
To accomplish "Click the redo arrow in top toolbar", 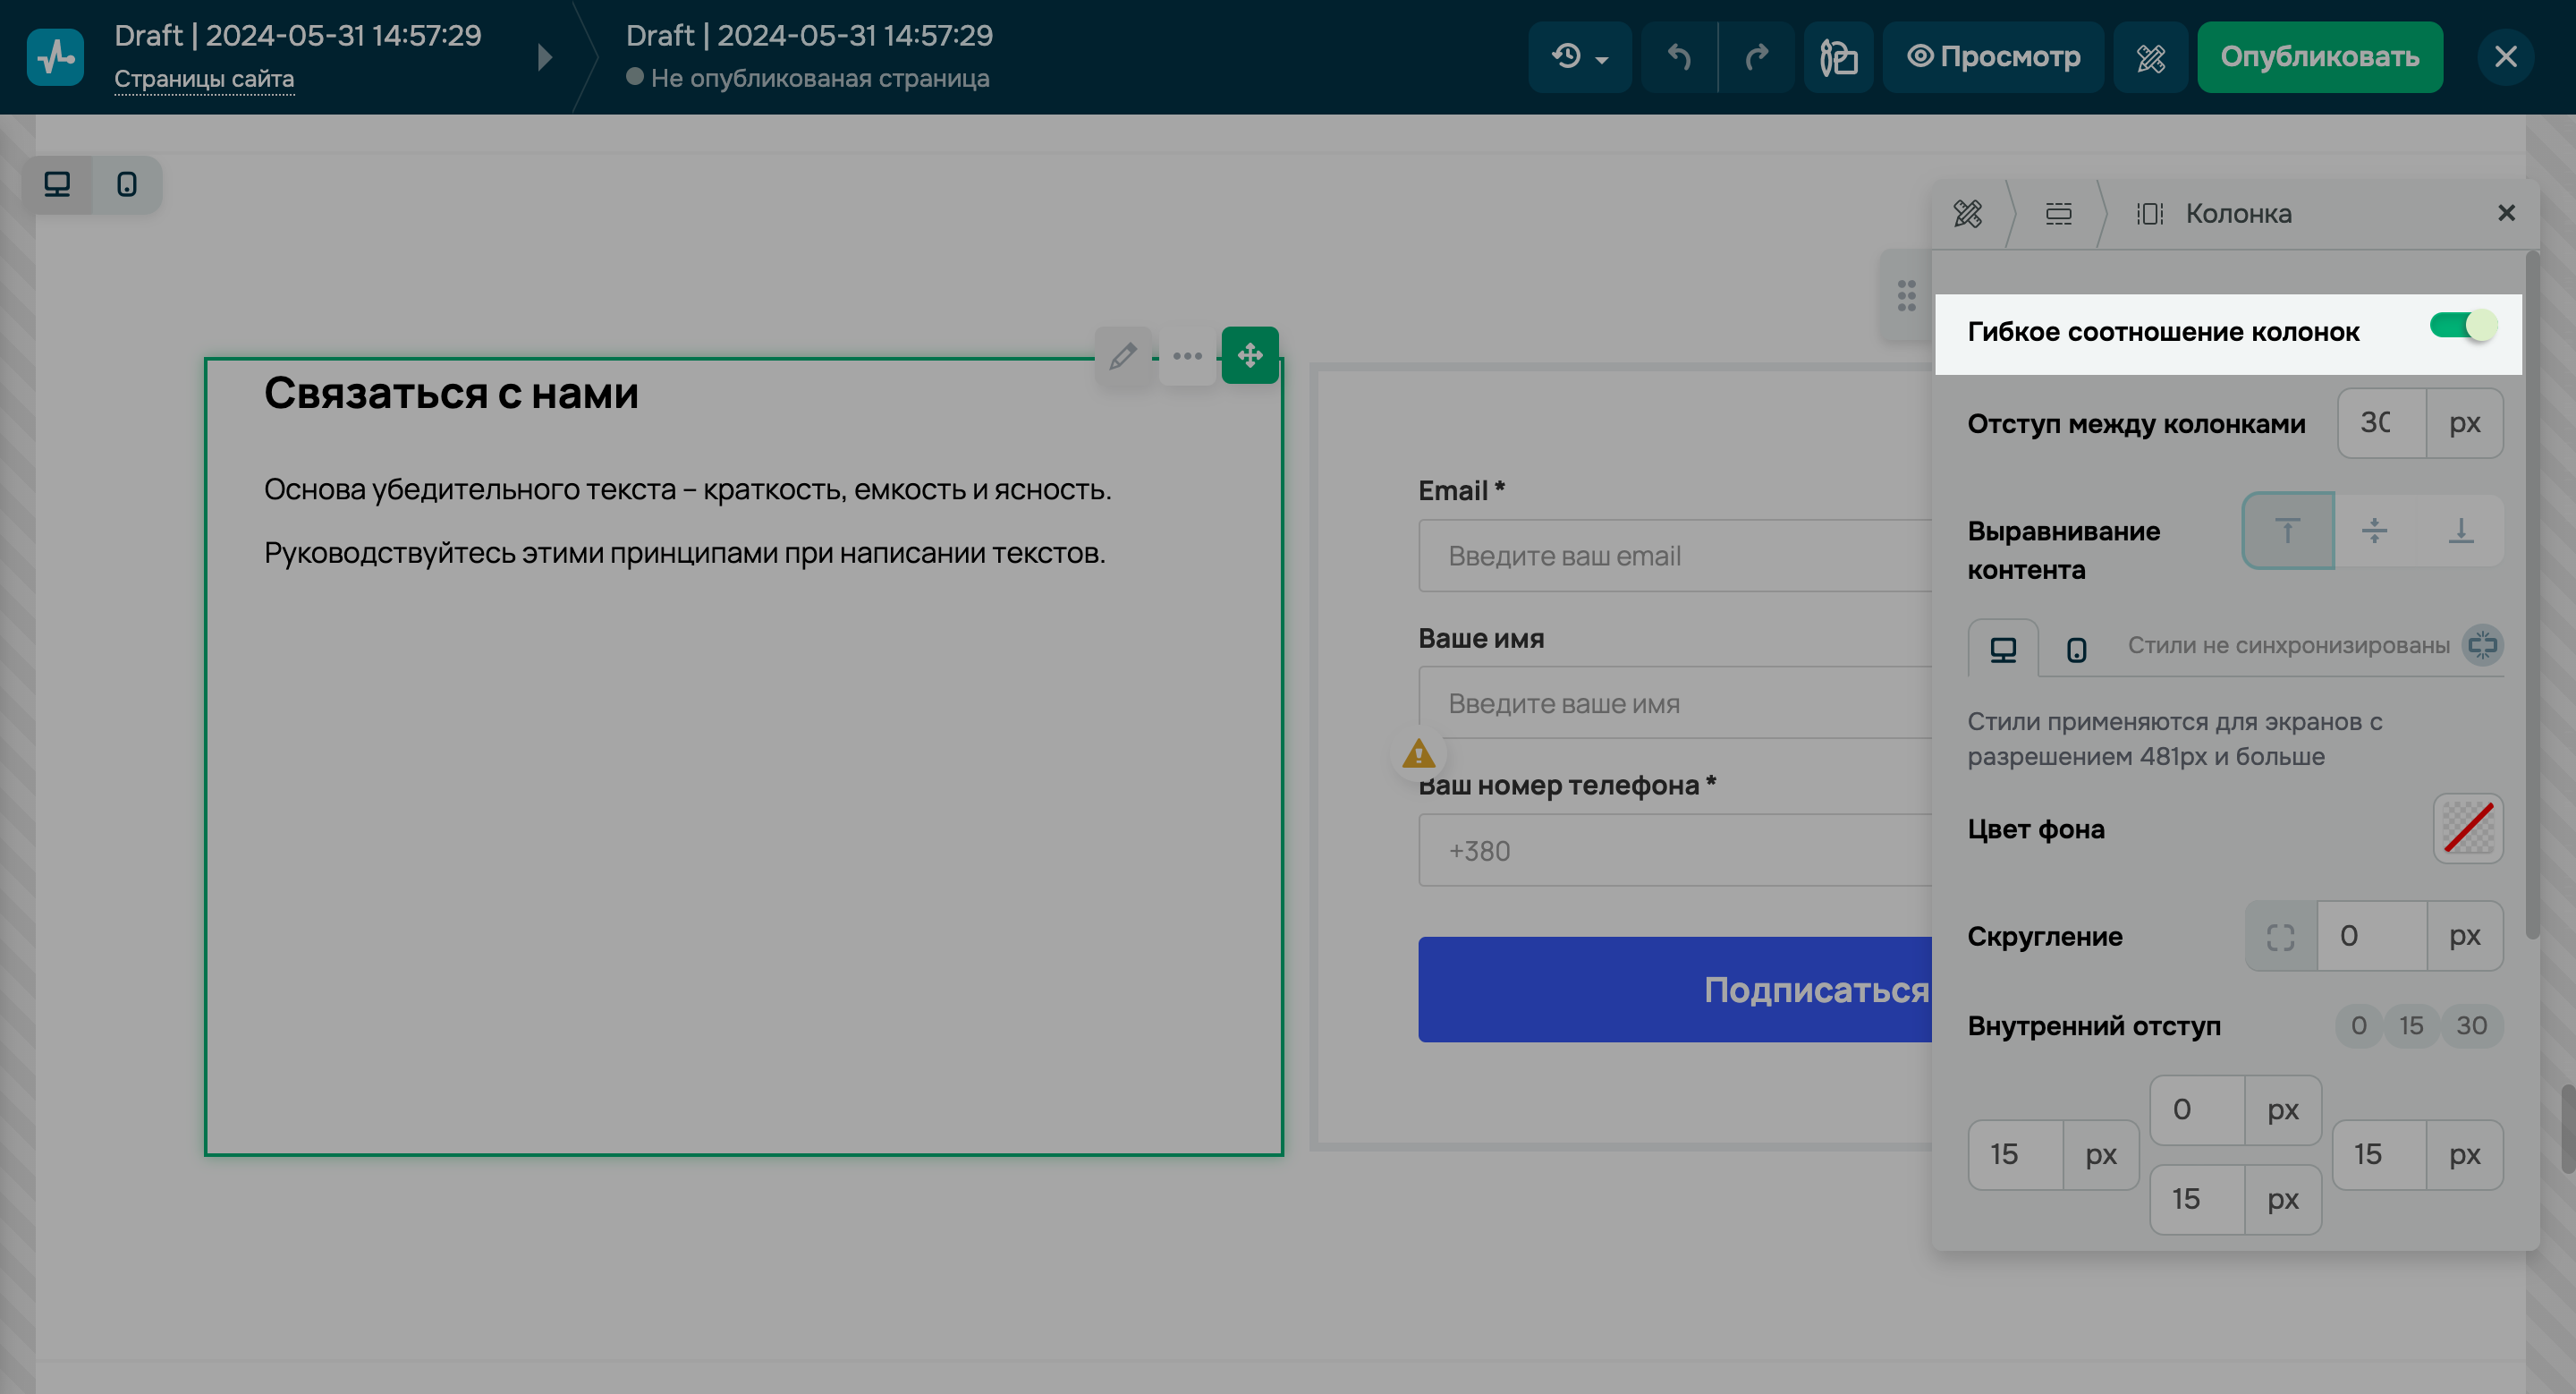I will [1756, 57].
